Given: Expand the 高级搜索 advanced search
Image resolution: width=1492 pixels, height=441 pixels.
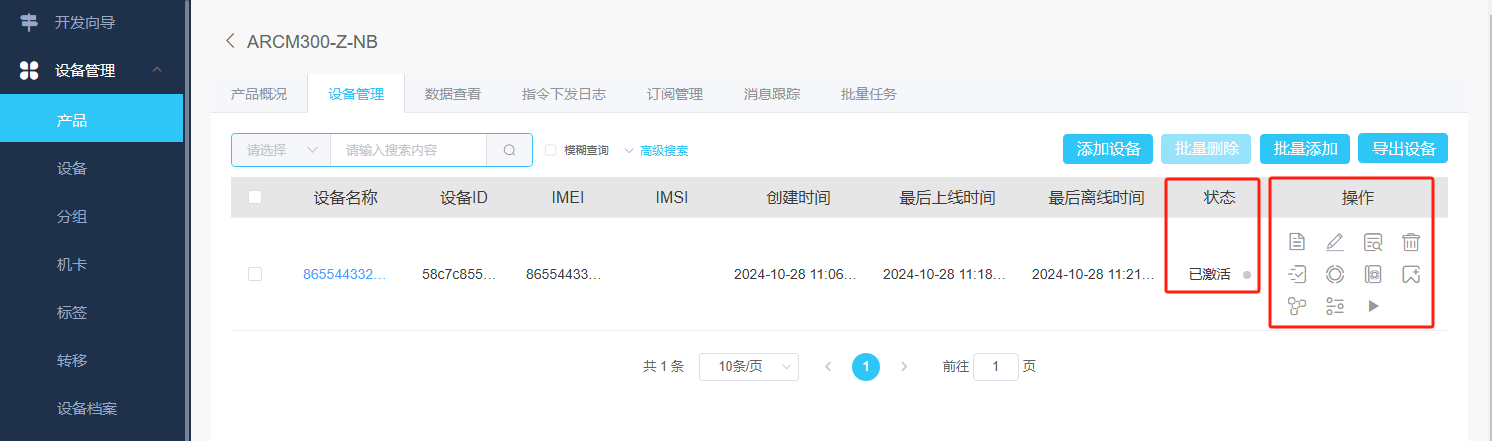Looking at the screenshot, I should coord(656,150).
